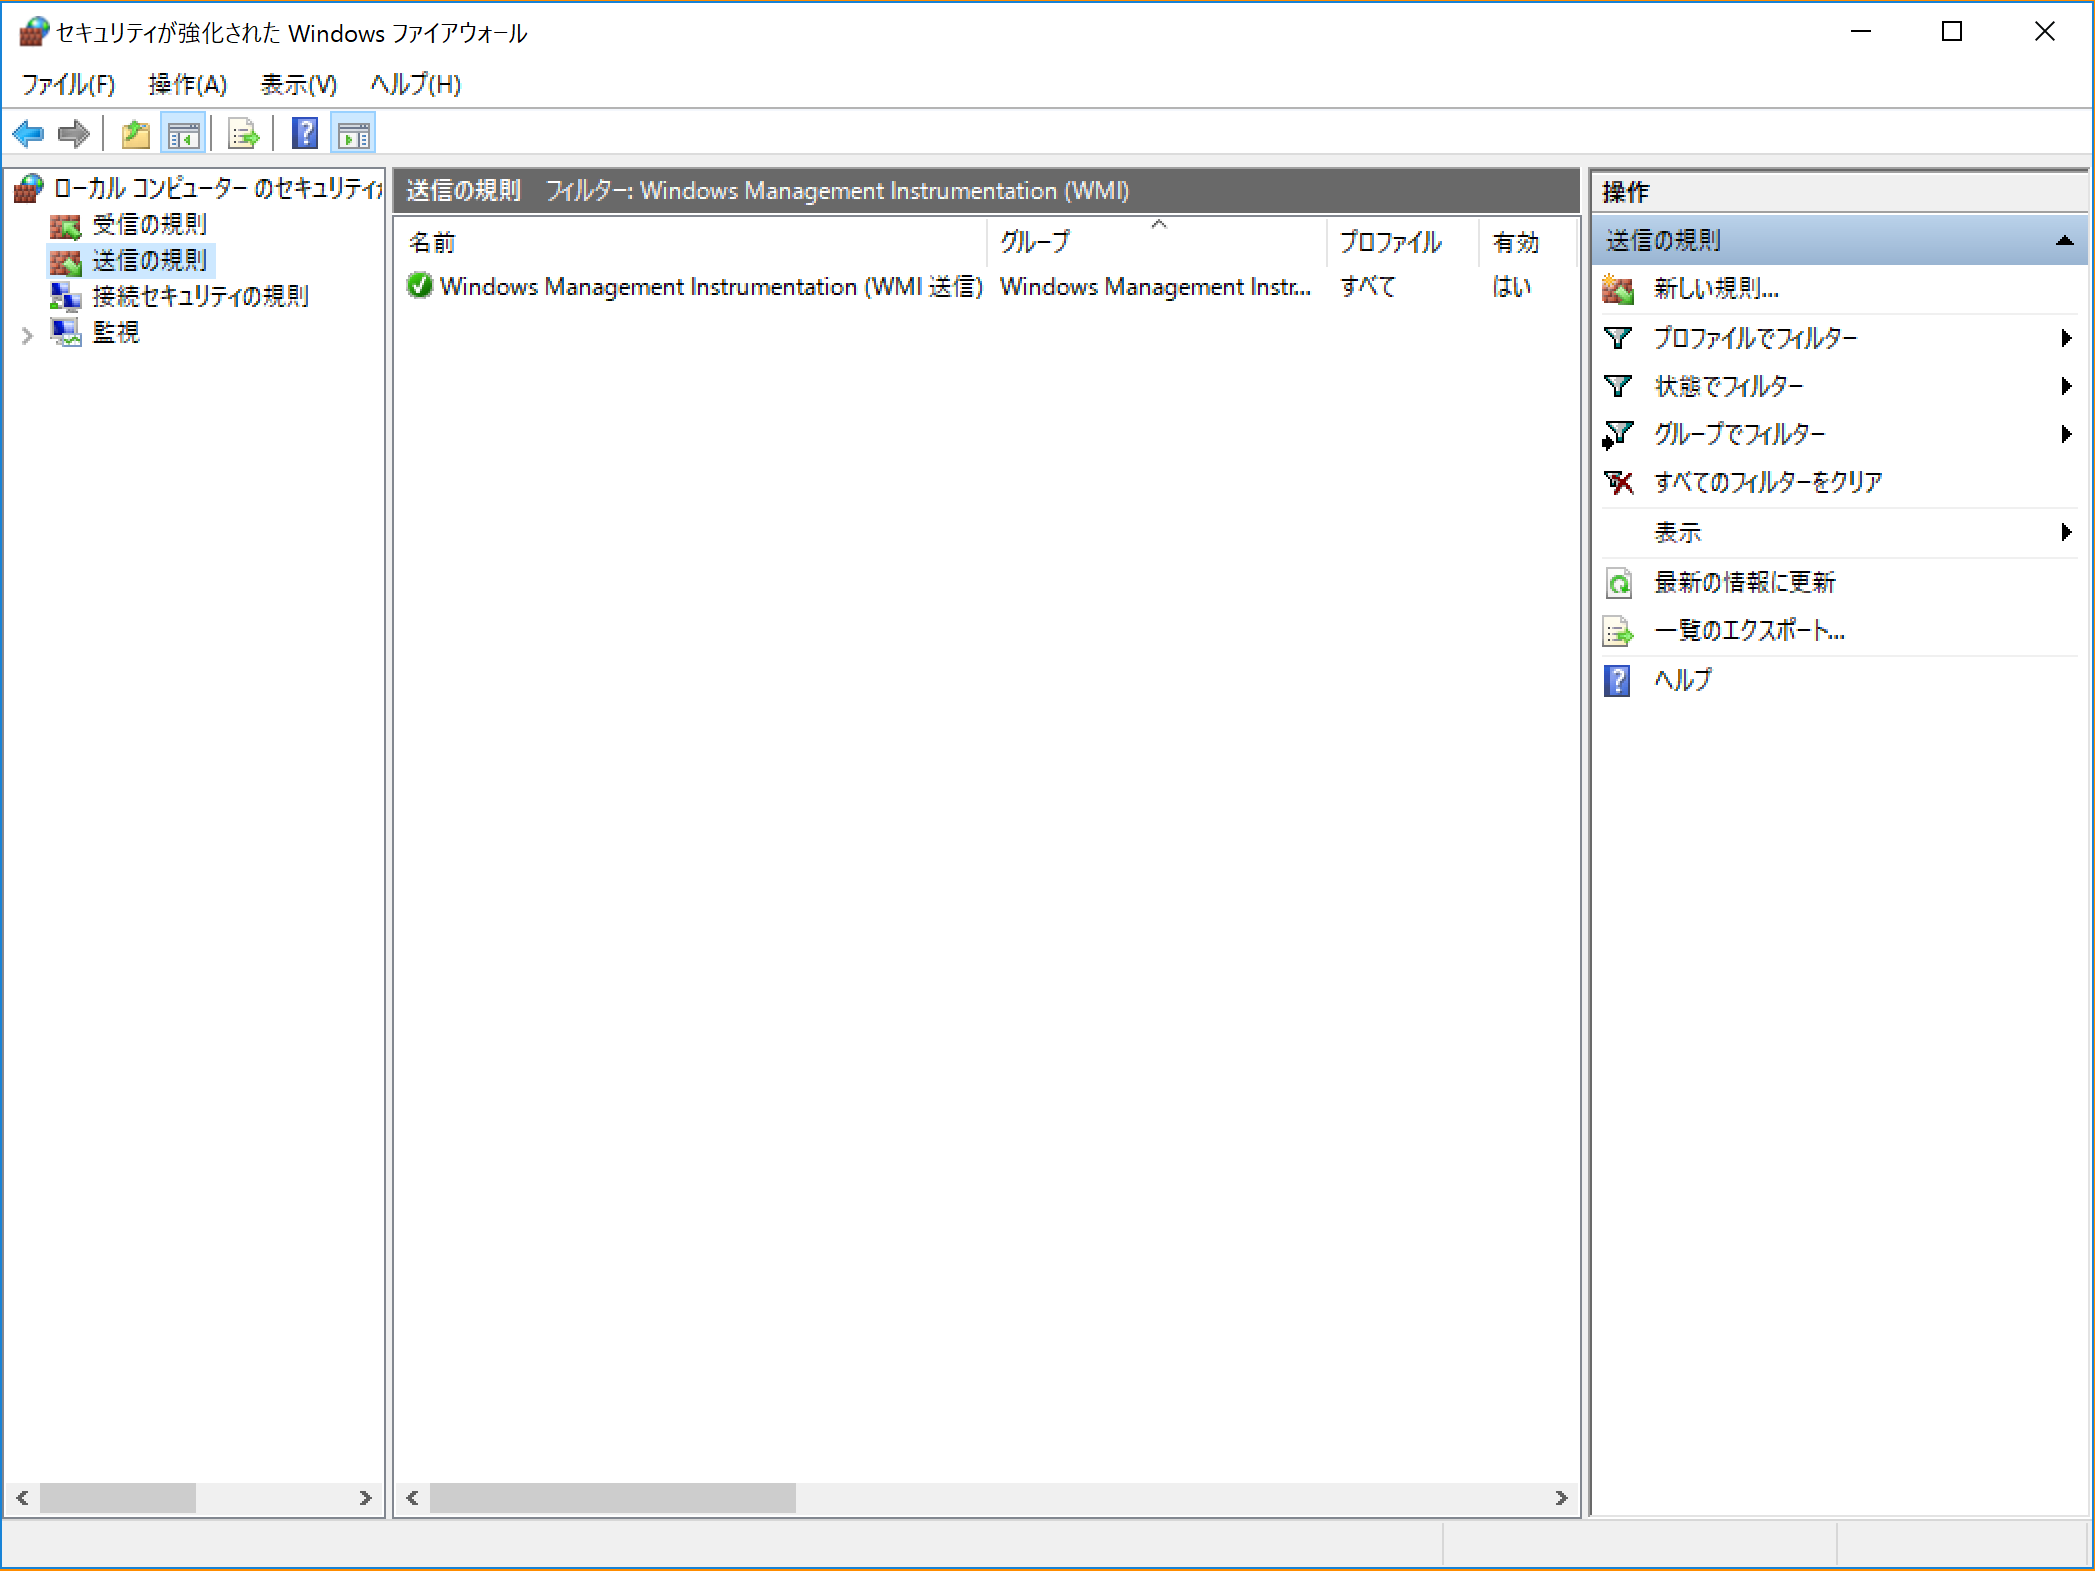The image size is (2095, 1571).
Task: Open グループでフィルター submenu arrow
Action: (x=2066, y=434)
